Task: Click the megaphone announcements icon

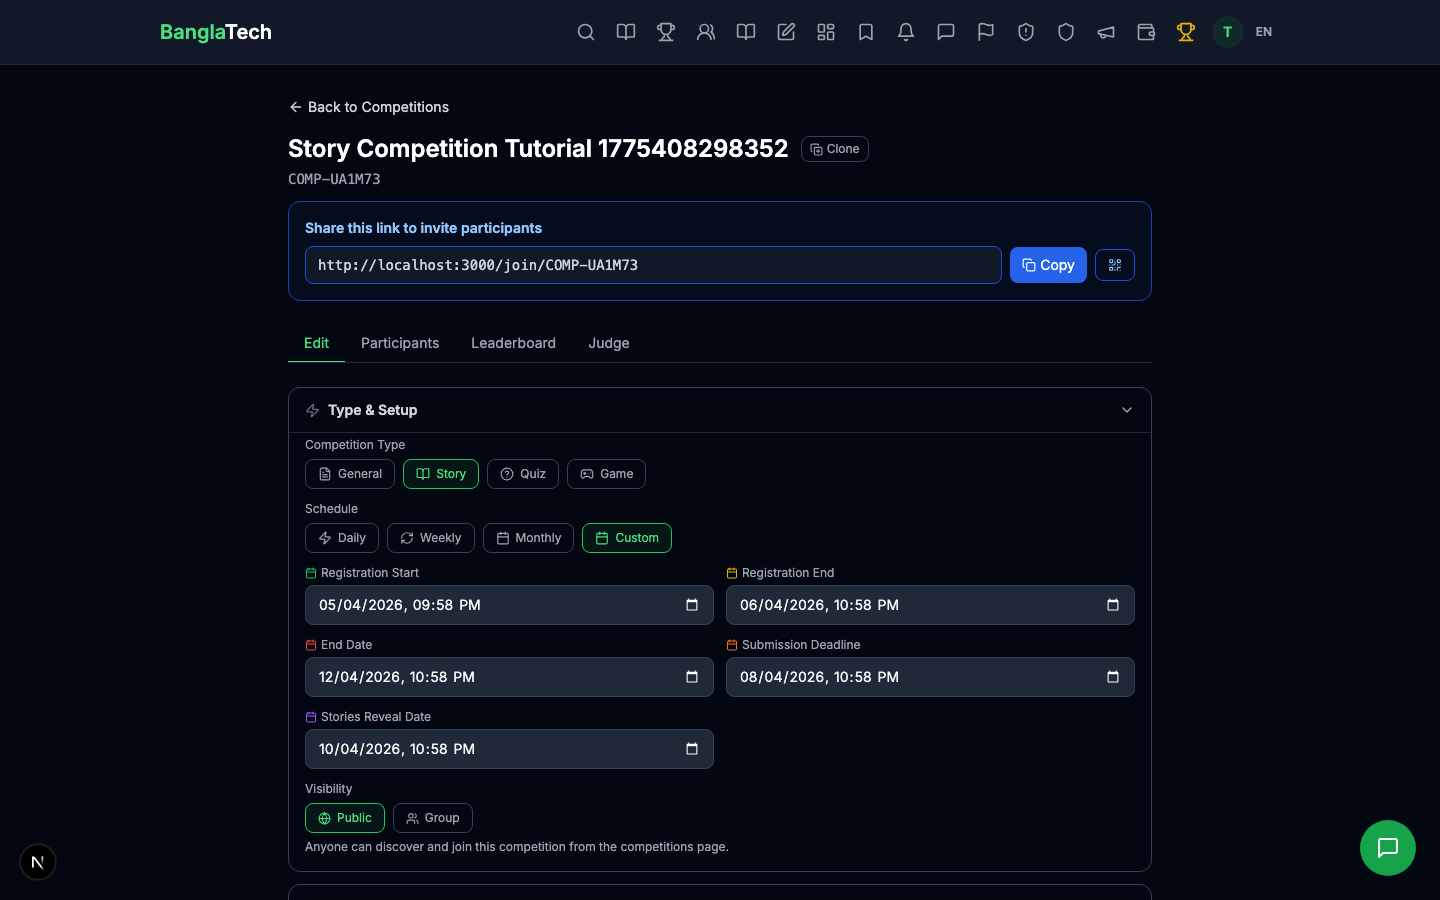Action: click(x=1106, y=32)
